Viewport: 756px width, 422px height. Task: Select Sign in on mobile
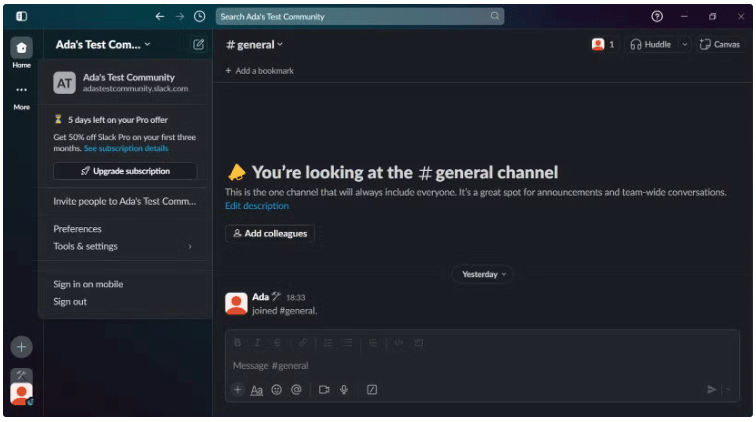88,285
